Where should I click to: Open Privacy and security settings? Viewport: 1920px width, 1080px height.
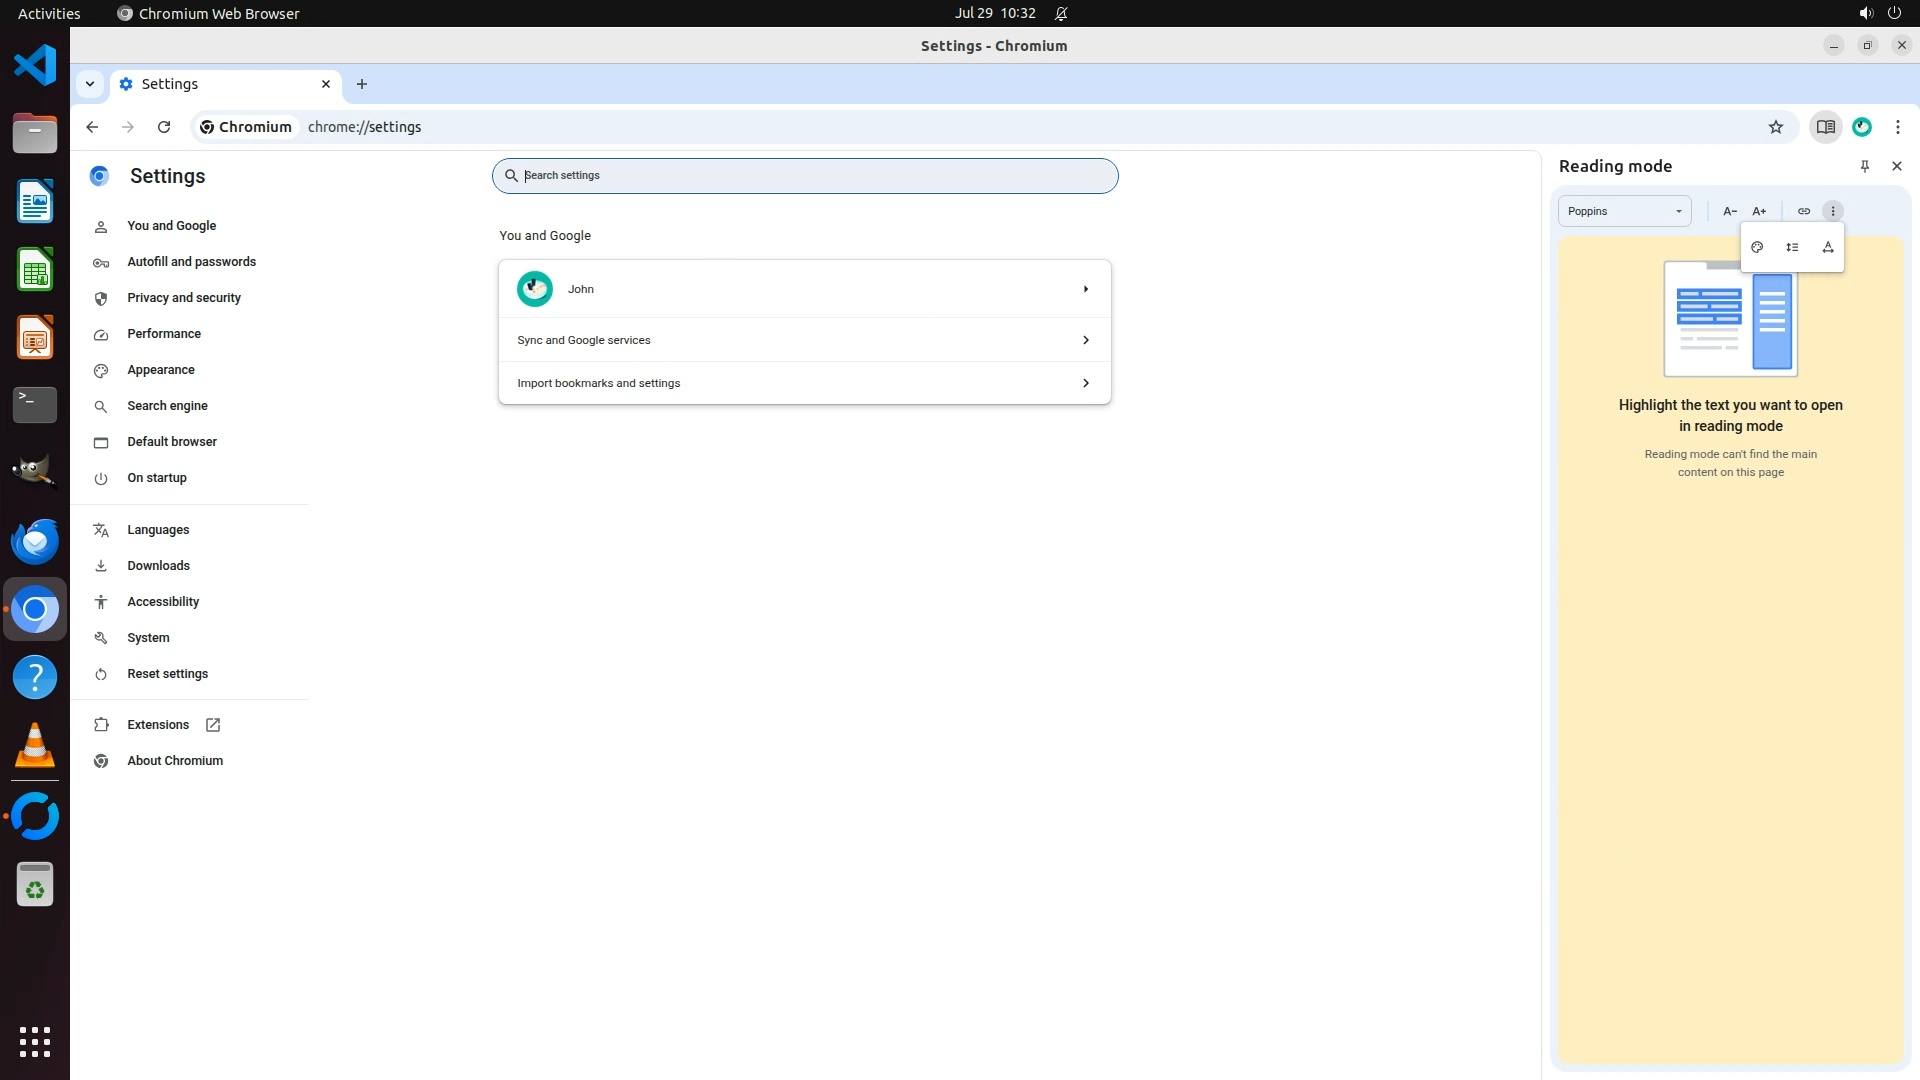click(x=184, y=298)
